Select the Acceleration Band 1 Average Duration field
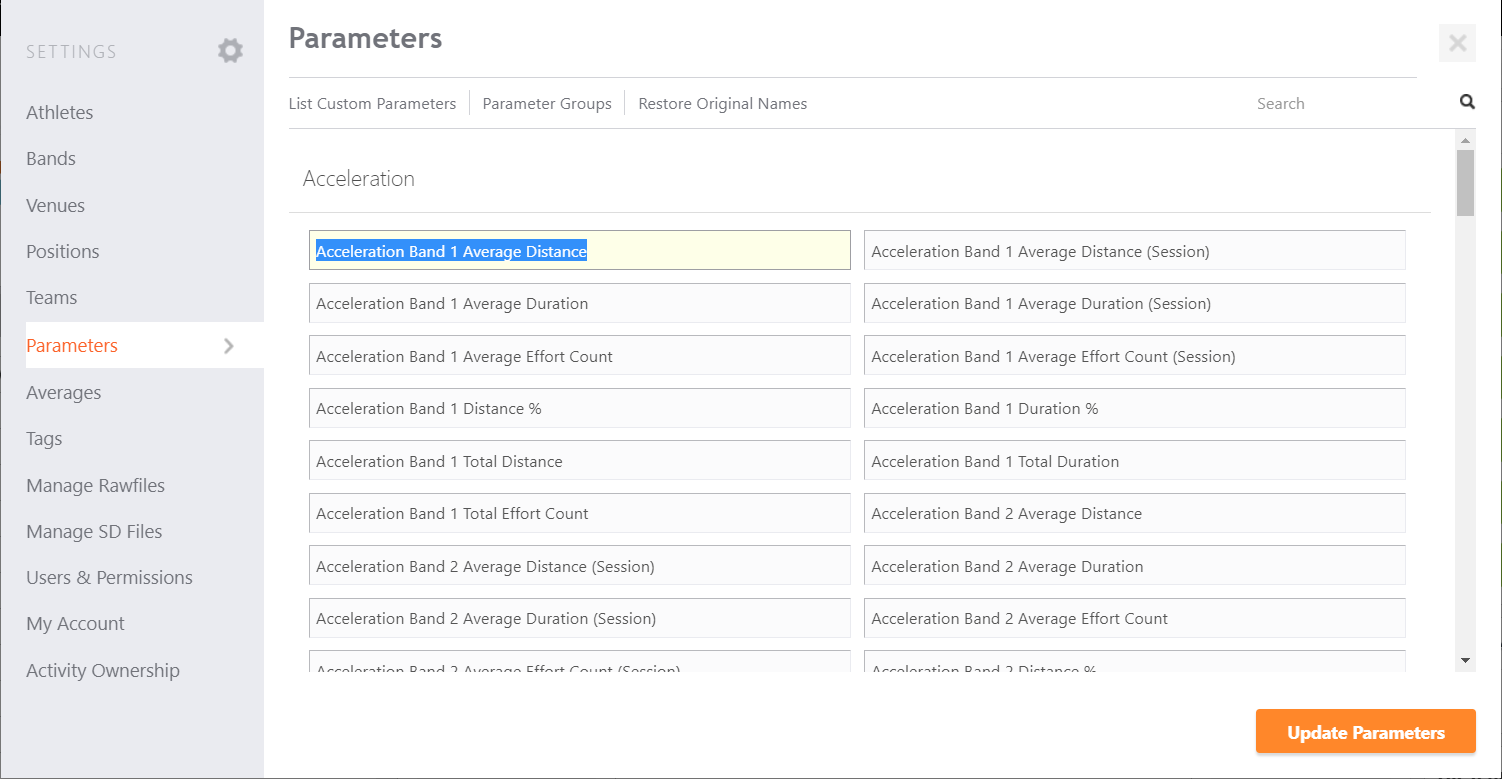Screen dimensions: 1502x779 (580, 303)
